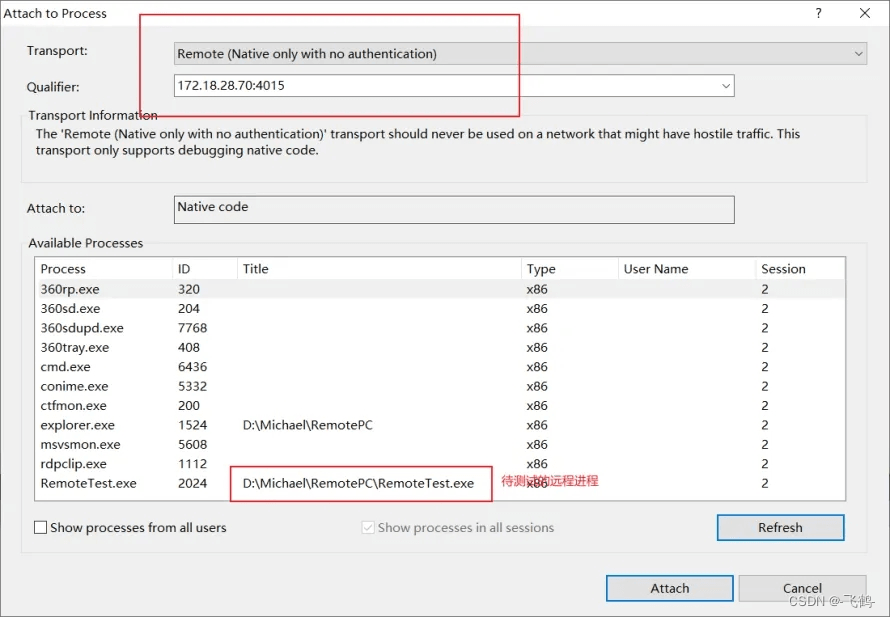Image resolution: width=890 pixels, height=617 pixels.
Task: Click the ID 7768 cell
Action: pos(192,328)
